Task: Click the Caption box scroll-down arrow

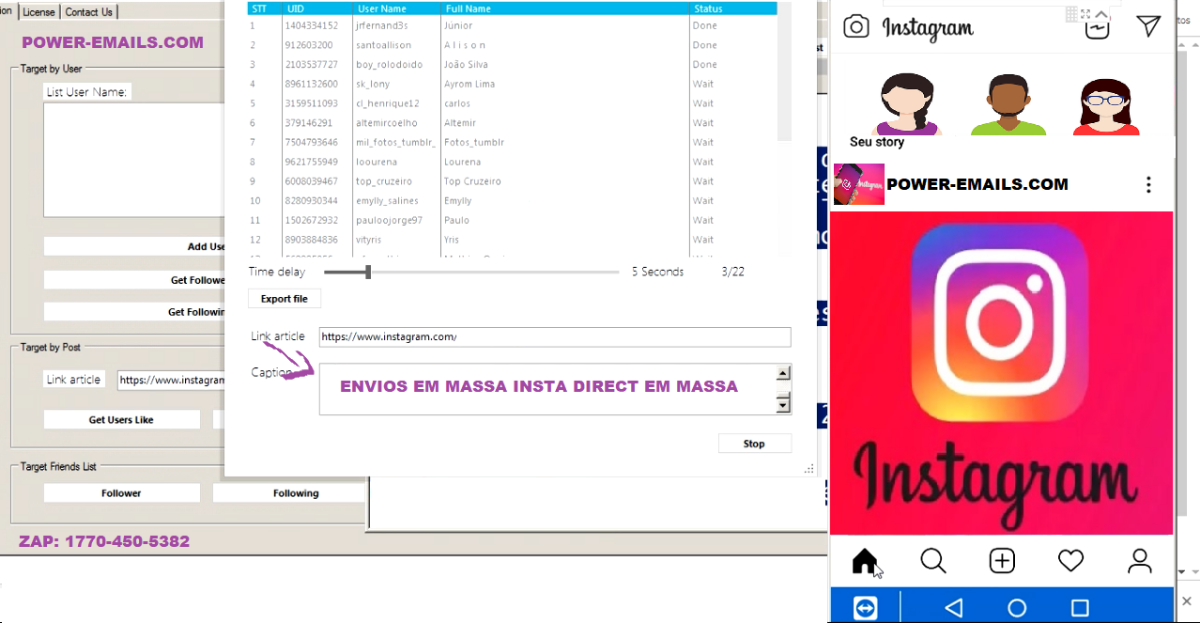Action: tap(783, 404)
